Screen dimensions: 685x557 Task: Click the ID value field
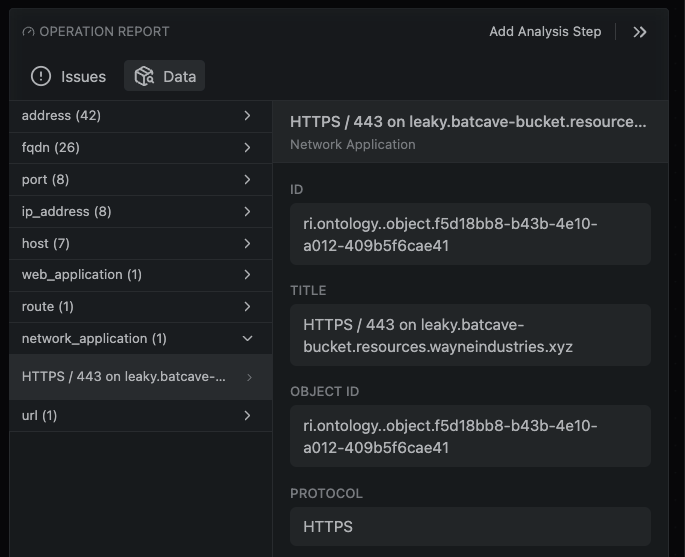[x=470, y=235]
